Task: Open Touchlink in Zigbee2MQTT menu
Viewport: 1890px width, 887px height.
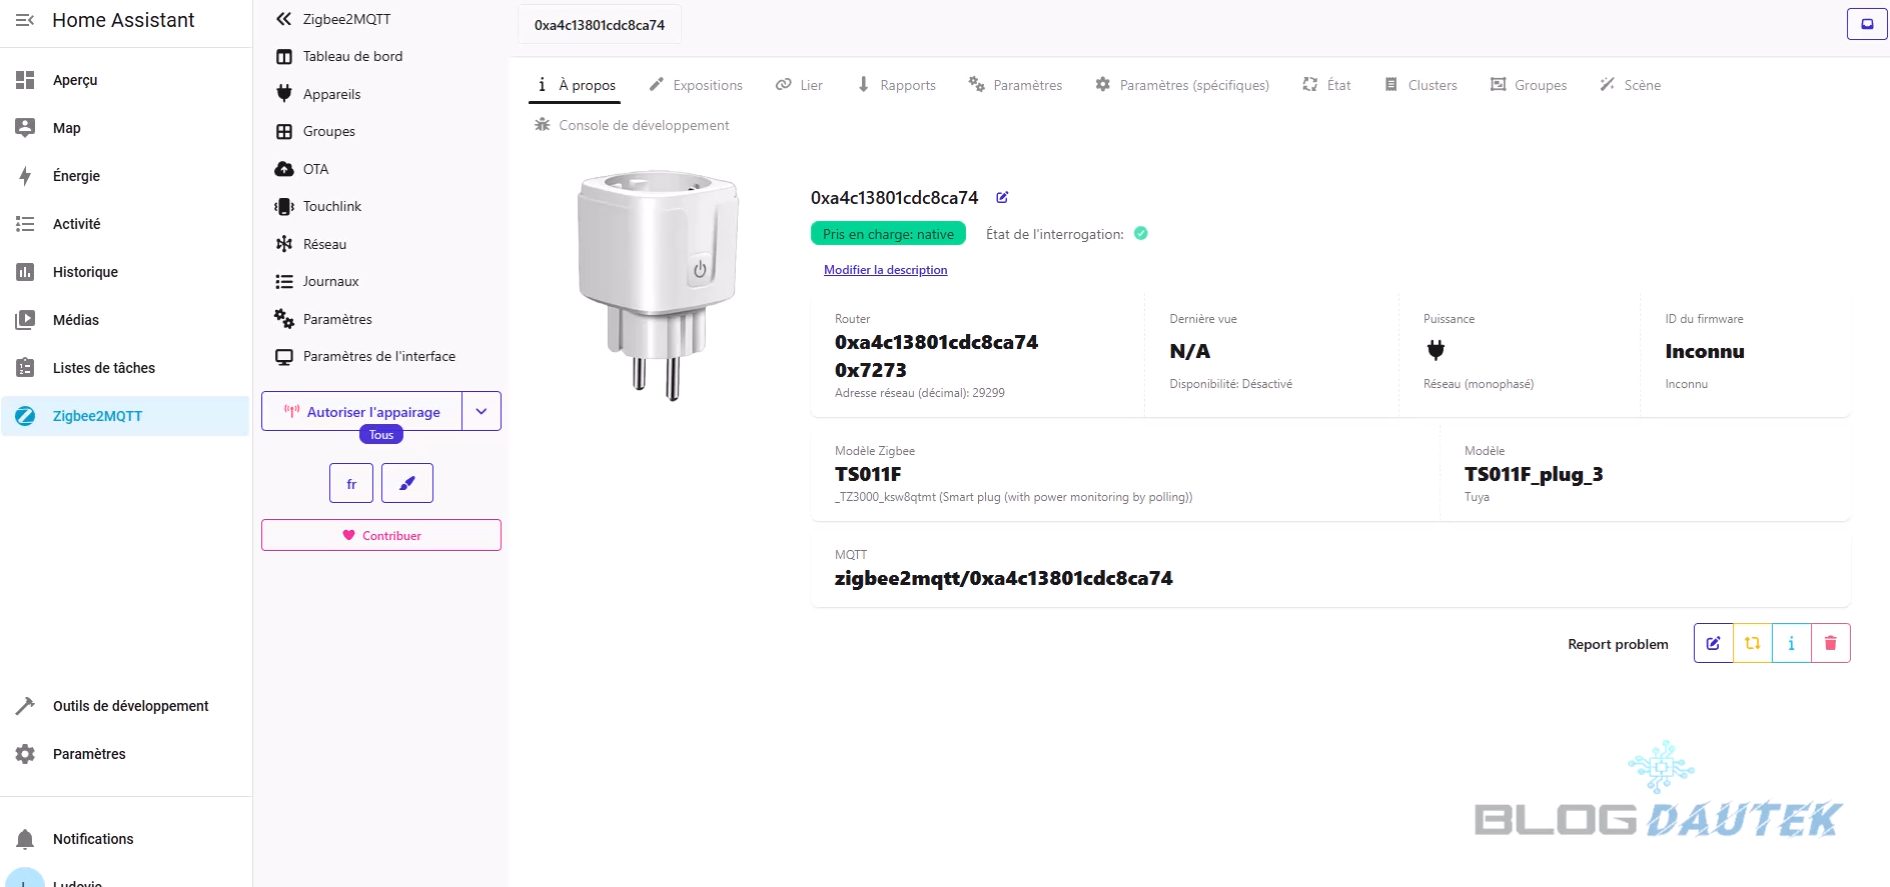Action: [332, 206]
